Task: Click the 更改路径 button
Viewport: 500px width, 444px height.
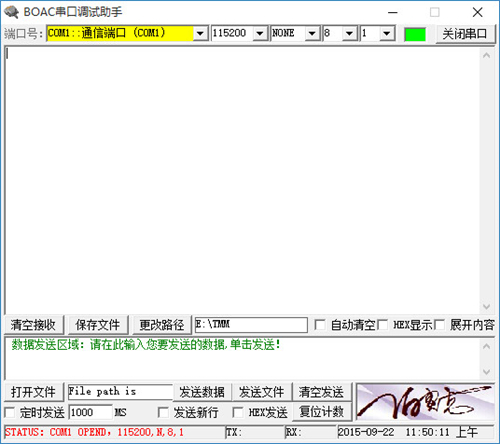Action: pyautogui.click(x=162, y=325)
